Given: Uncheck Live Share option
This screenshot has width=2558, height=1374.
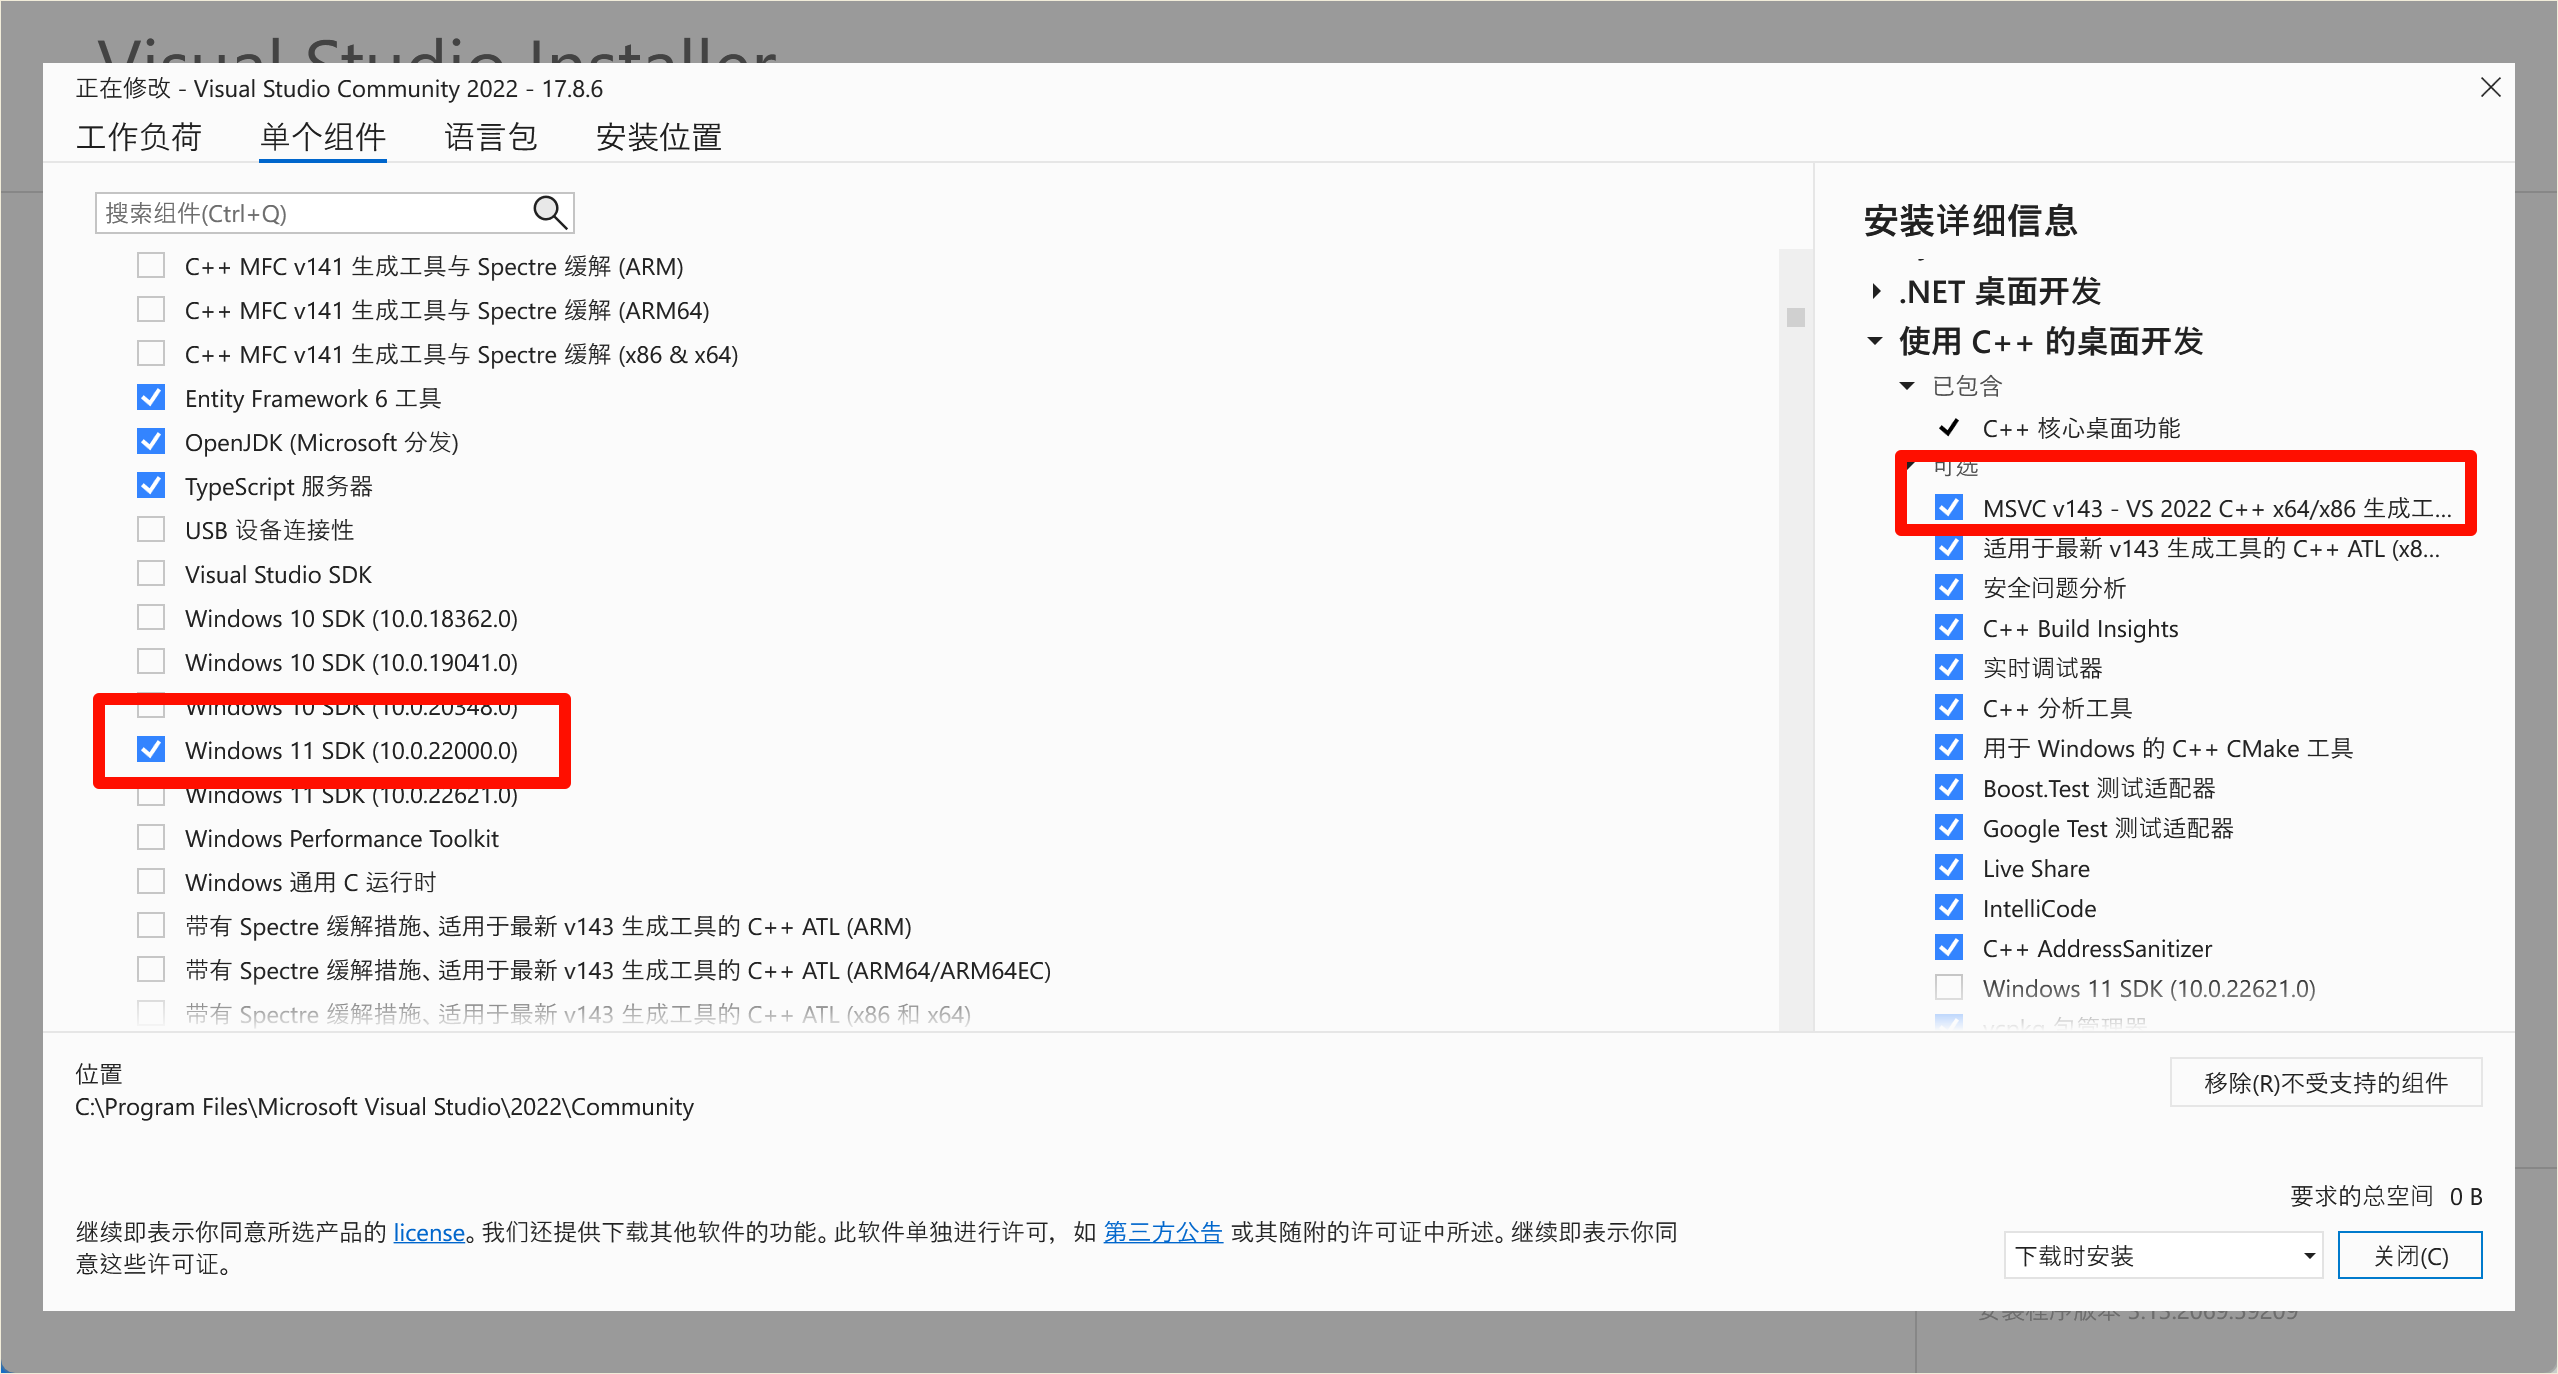Looking at the screenshot, I should pyautogui.click(x=1949, y=868).
